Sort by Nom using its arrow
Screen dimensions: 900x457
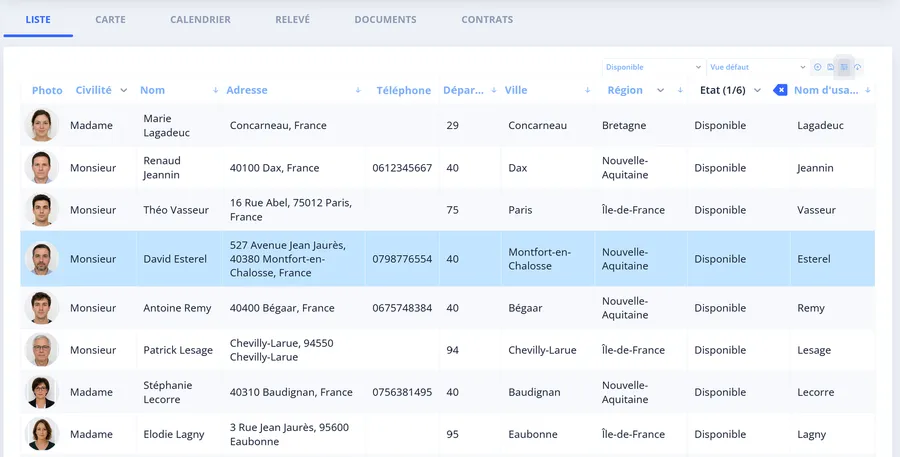[215, 90]
